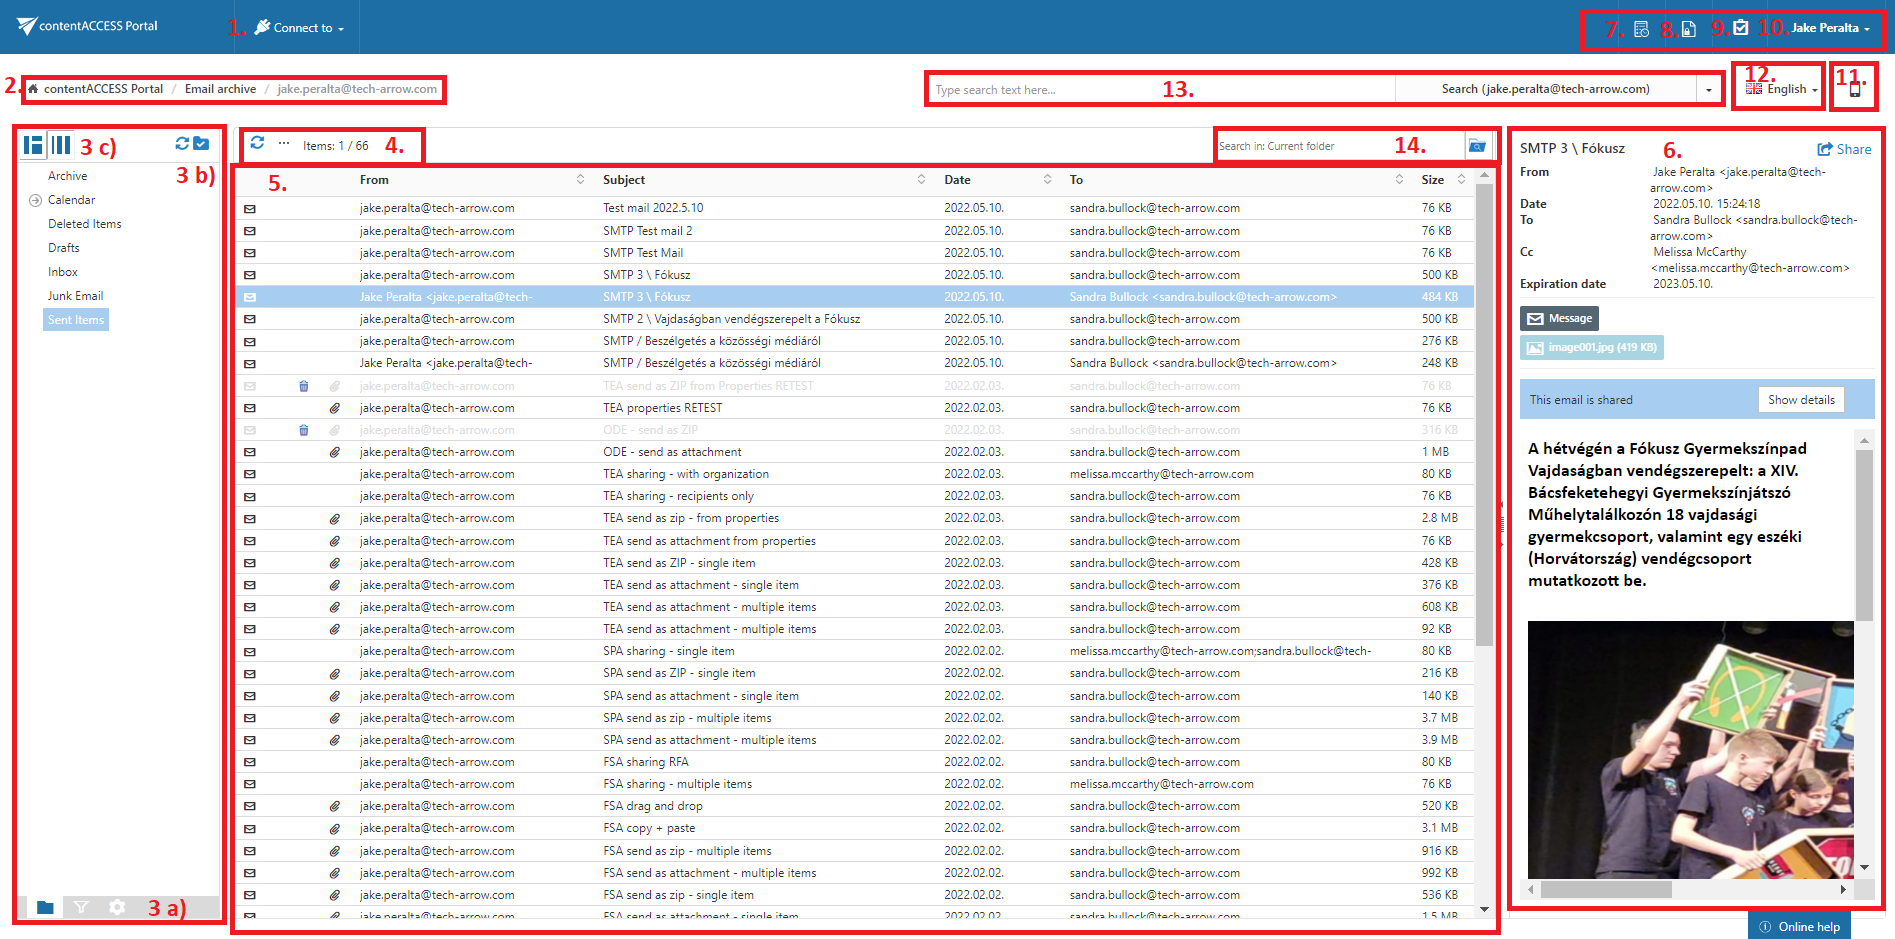Switch to preview-pane layout view
This screenshot has height=939, width=1895.
pos(33,145)
